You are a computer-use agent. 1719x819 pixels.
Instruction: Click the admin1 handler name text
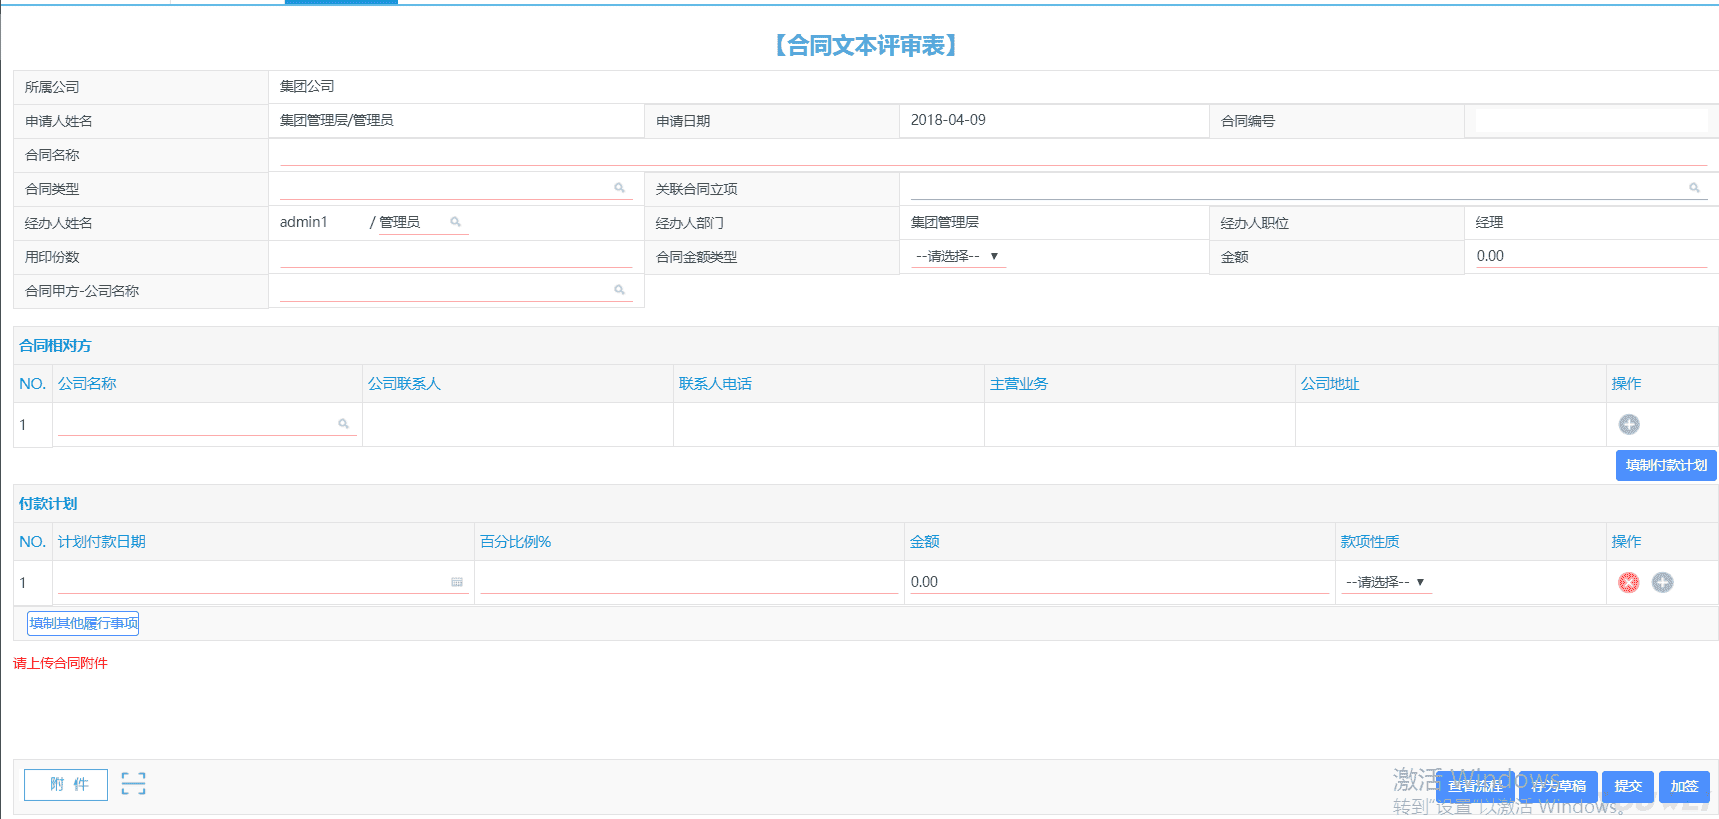[x=304, y=222]
